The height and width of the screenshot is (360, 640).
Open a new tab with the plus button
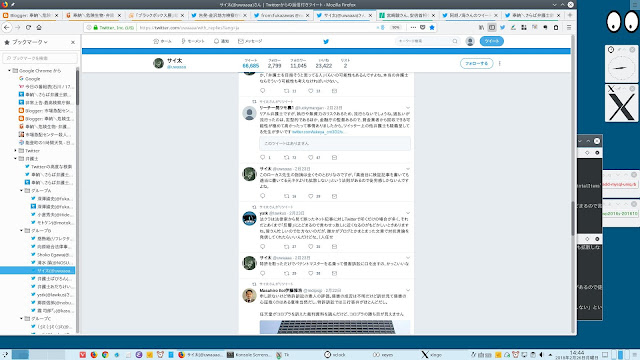click(x=570, y=15)
